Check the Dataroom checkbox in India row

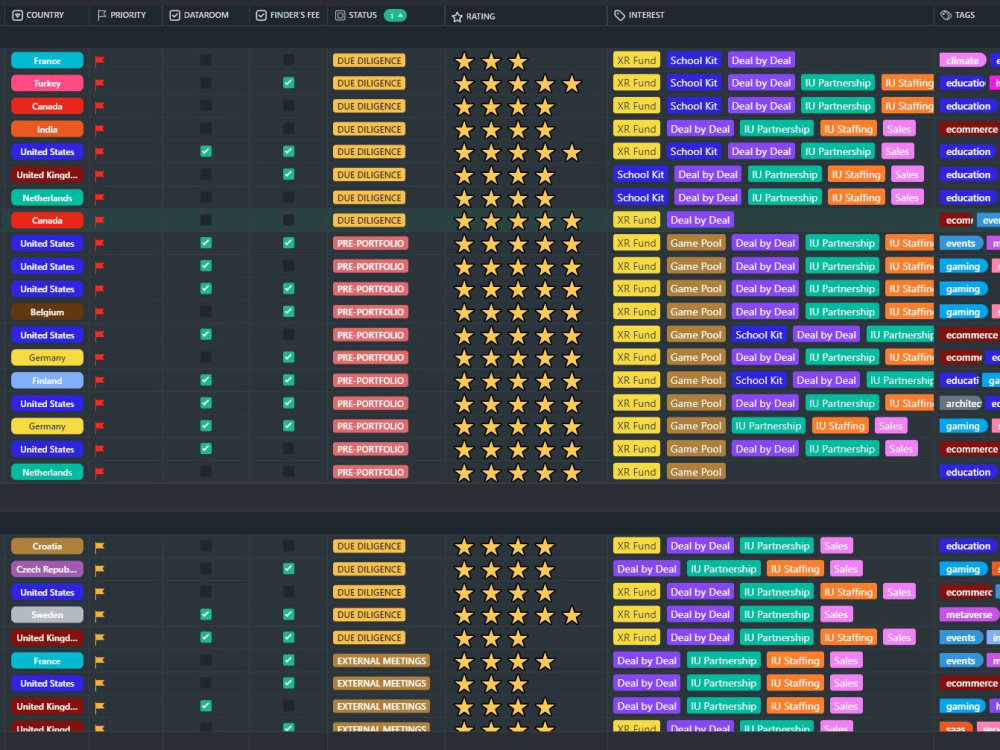206,129
